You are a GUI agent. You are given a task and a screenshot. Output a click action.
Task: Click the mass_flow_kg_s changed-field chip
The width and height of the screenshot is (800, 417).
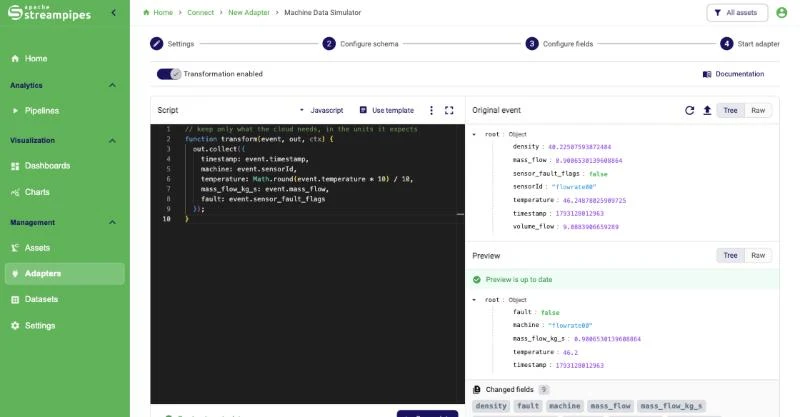click(671, 406)
